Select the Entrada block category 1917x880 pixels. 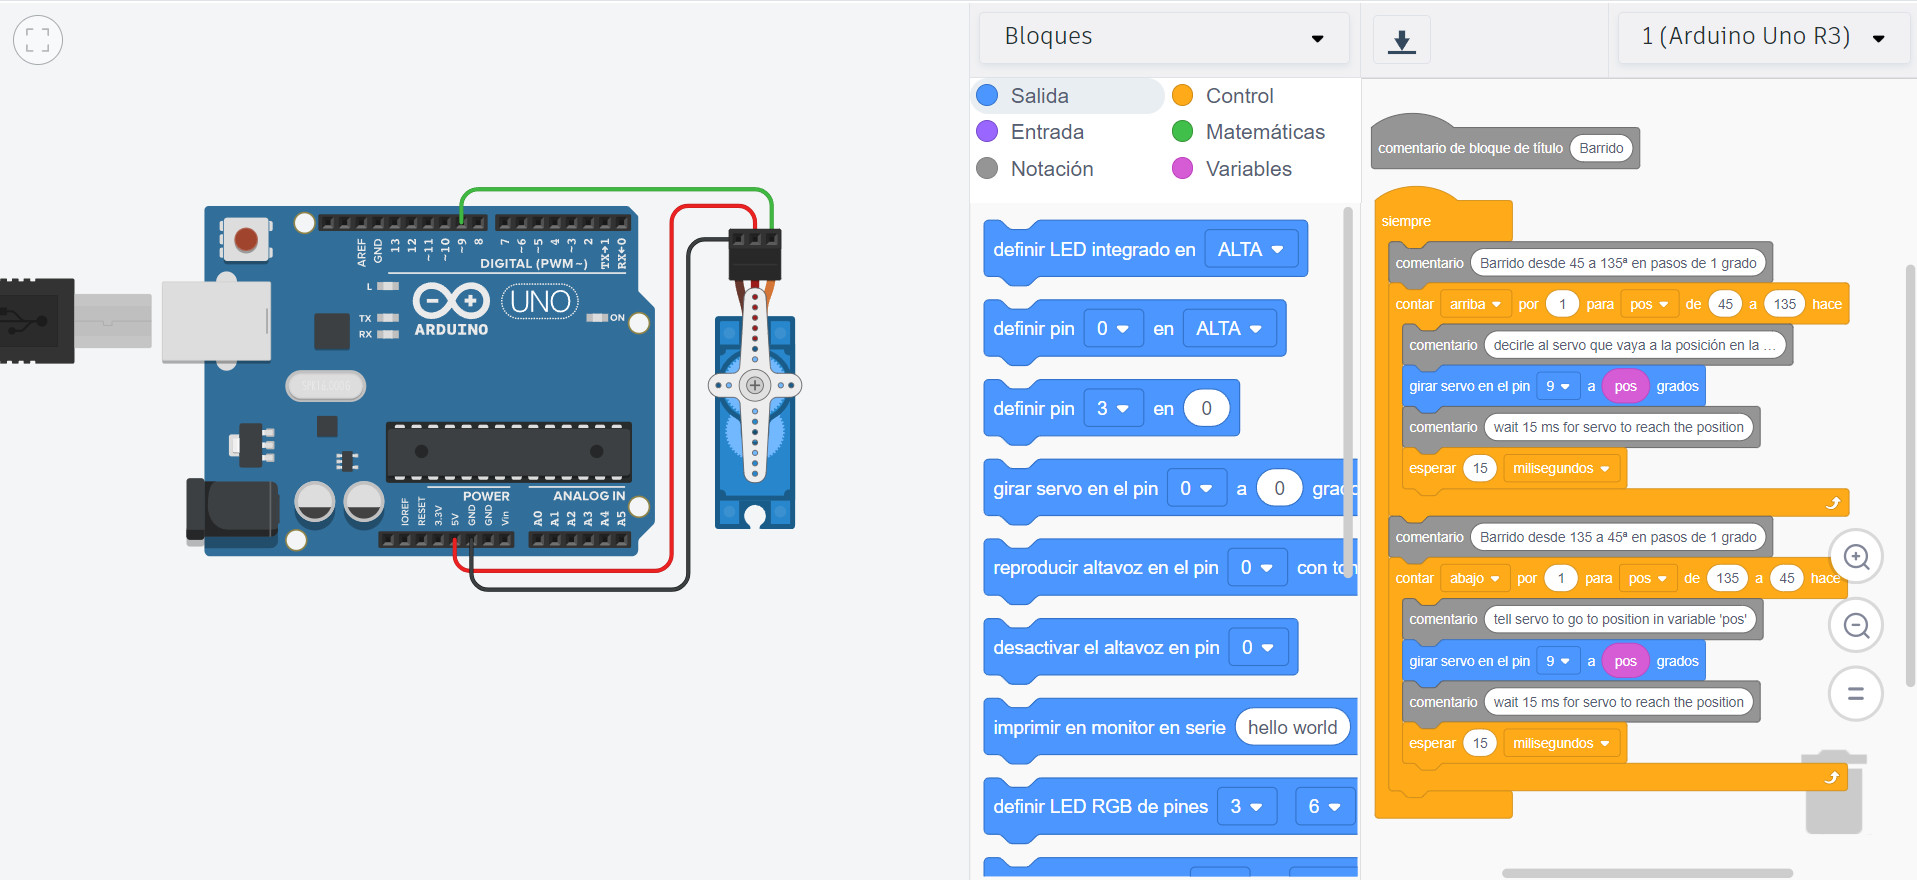tap(1046, 132)
